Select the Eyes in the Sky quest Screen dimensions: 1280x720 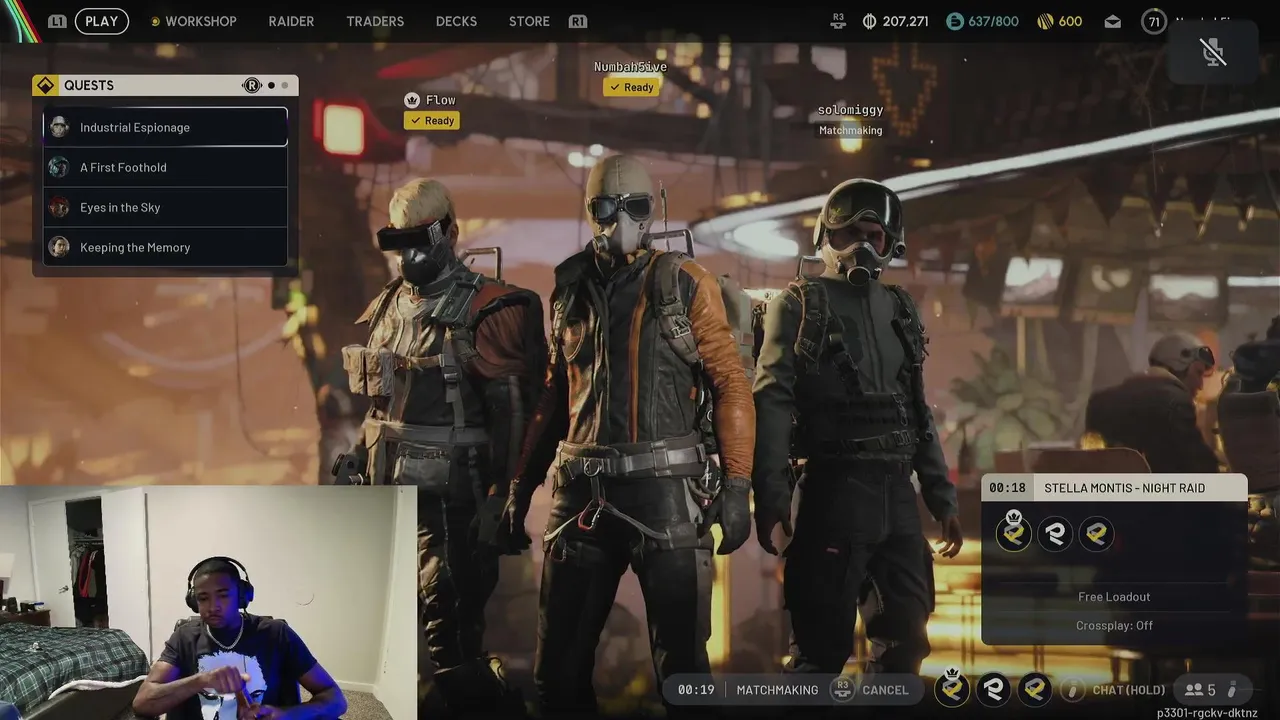click(x=165, y=207)
